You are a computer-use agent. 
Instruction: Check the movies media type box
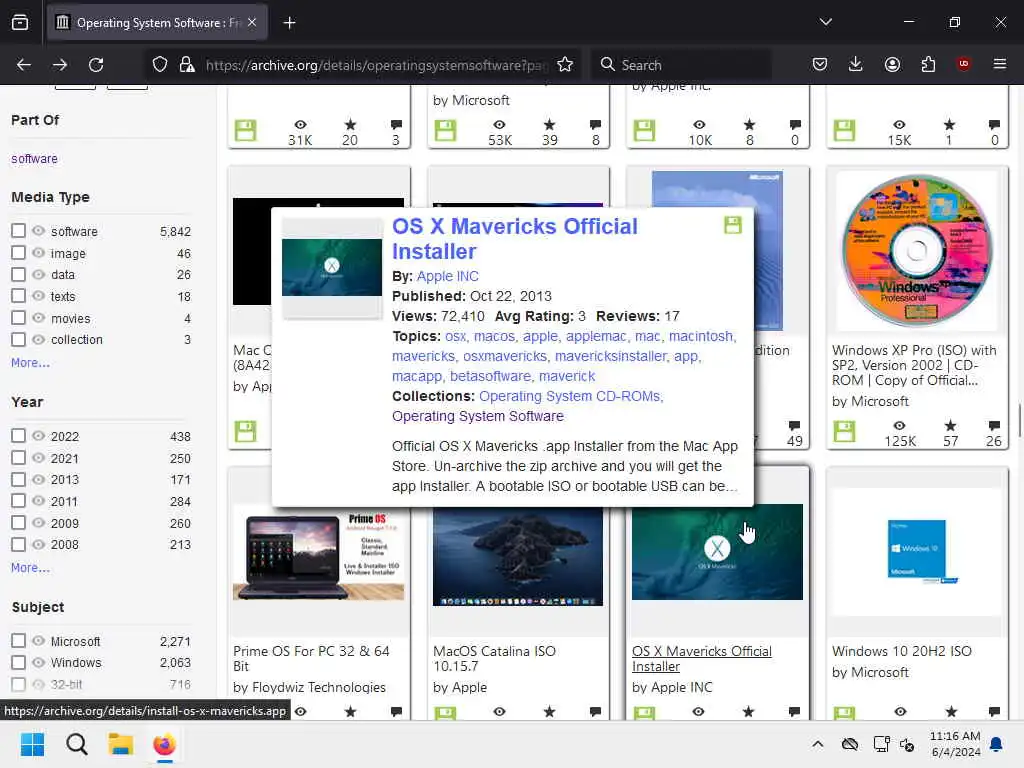point(18,317)
